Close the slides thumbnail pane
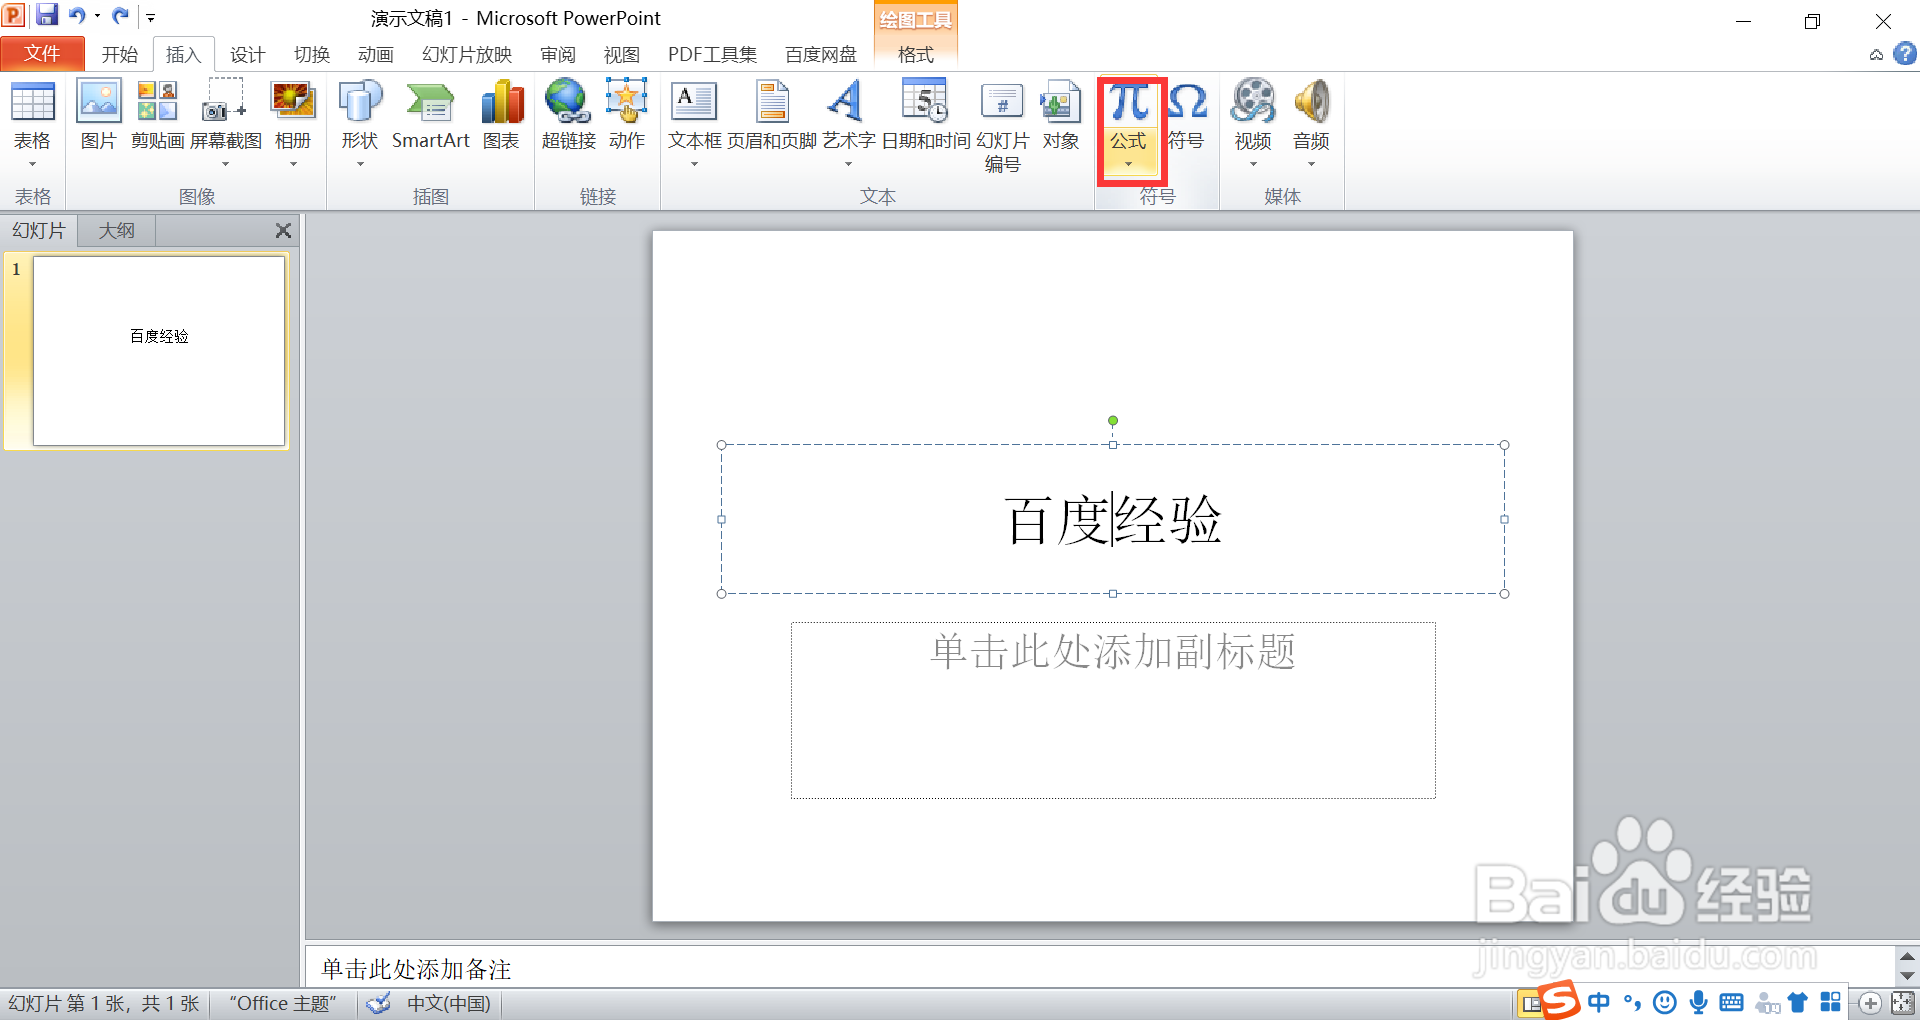1920x1020 pixels. coord(283,231)
